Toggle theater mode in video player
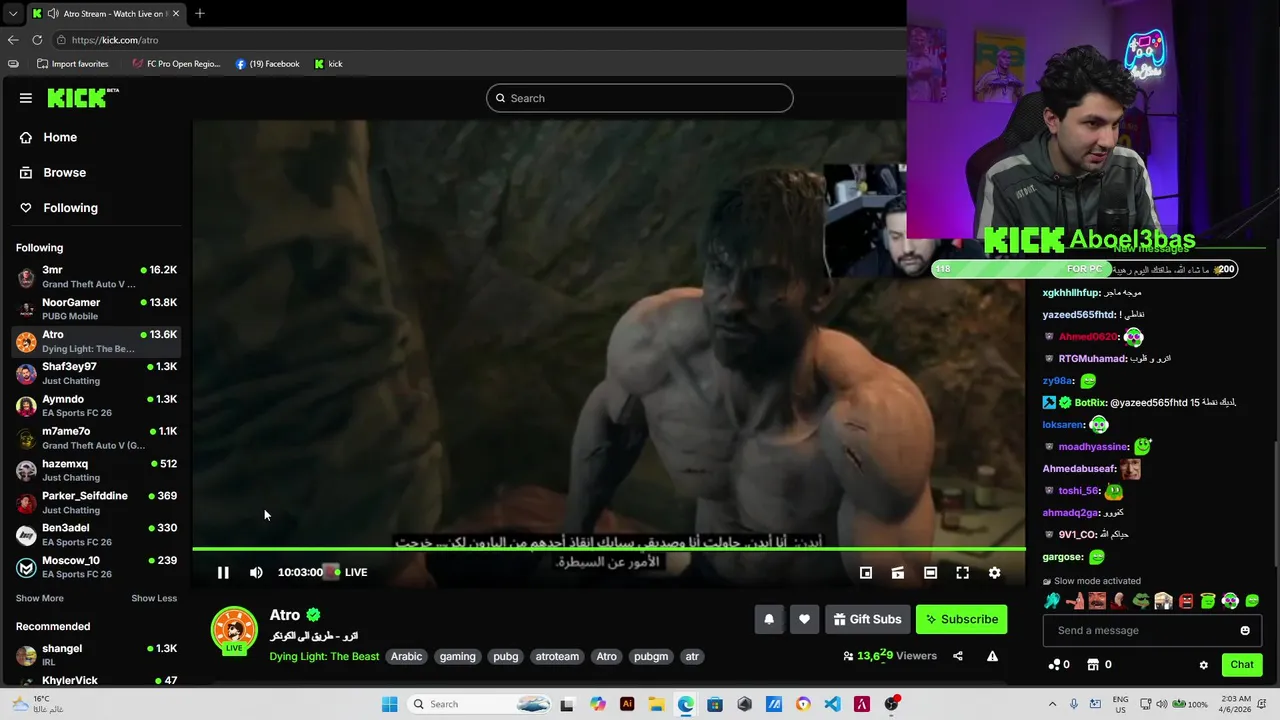The image size is (1280, 720). (930, 572)
